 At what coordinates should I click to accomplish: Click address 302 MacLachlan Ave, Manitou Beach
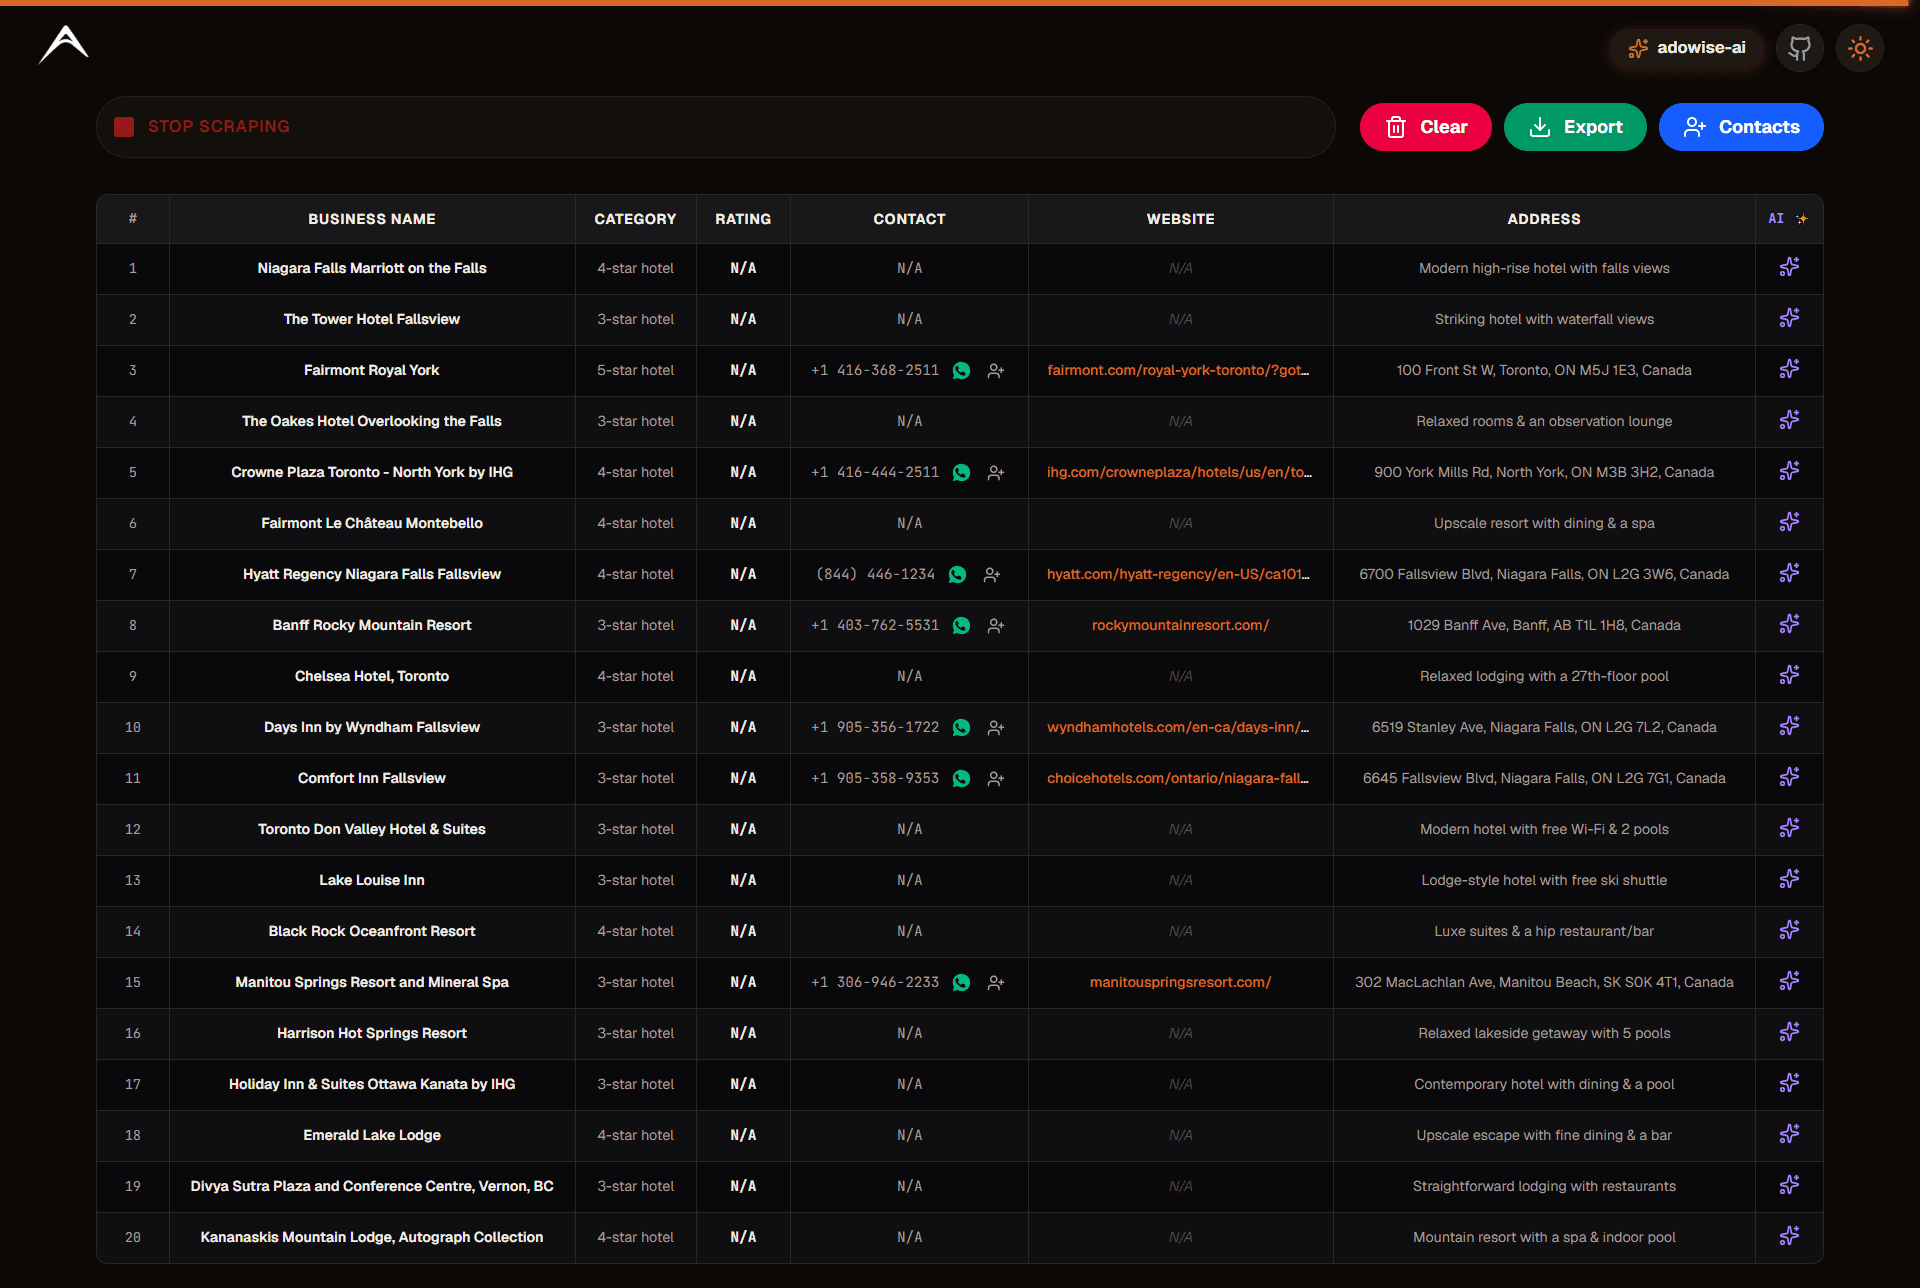[x=1544, y=982]
